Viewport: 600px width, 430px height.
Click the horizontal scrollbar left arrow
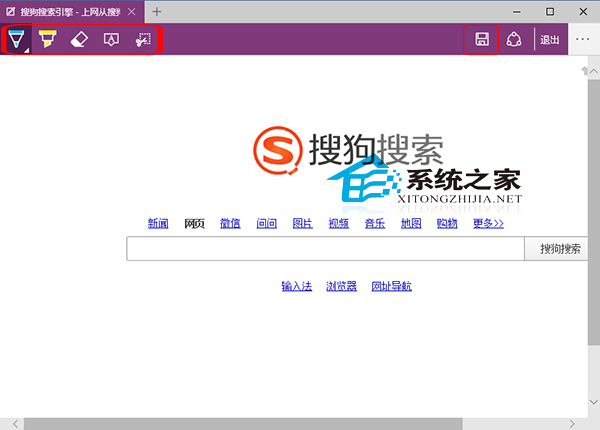click(15, 424)
